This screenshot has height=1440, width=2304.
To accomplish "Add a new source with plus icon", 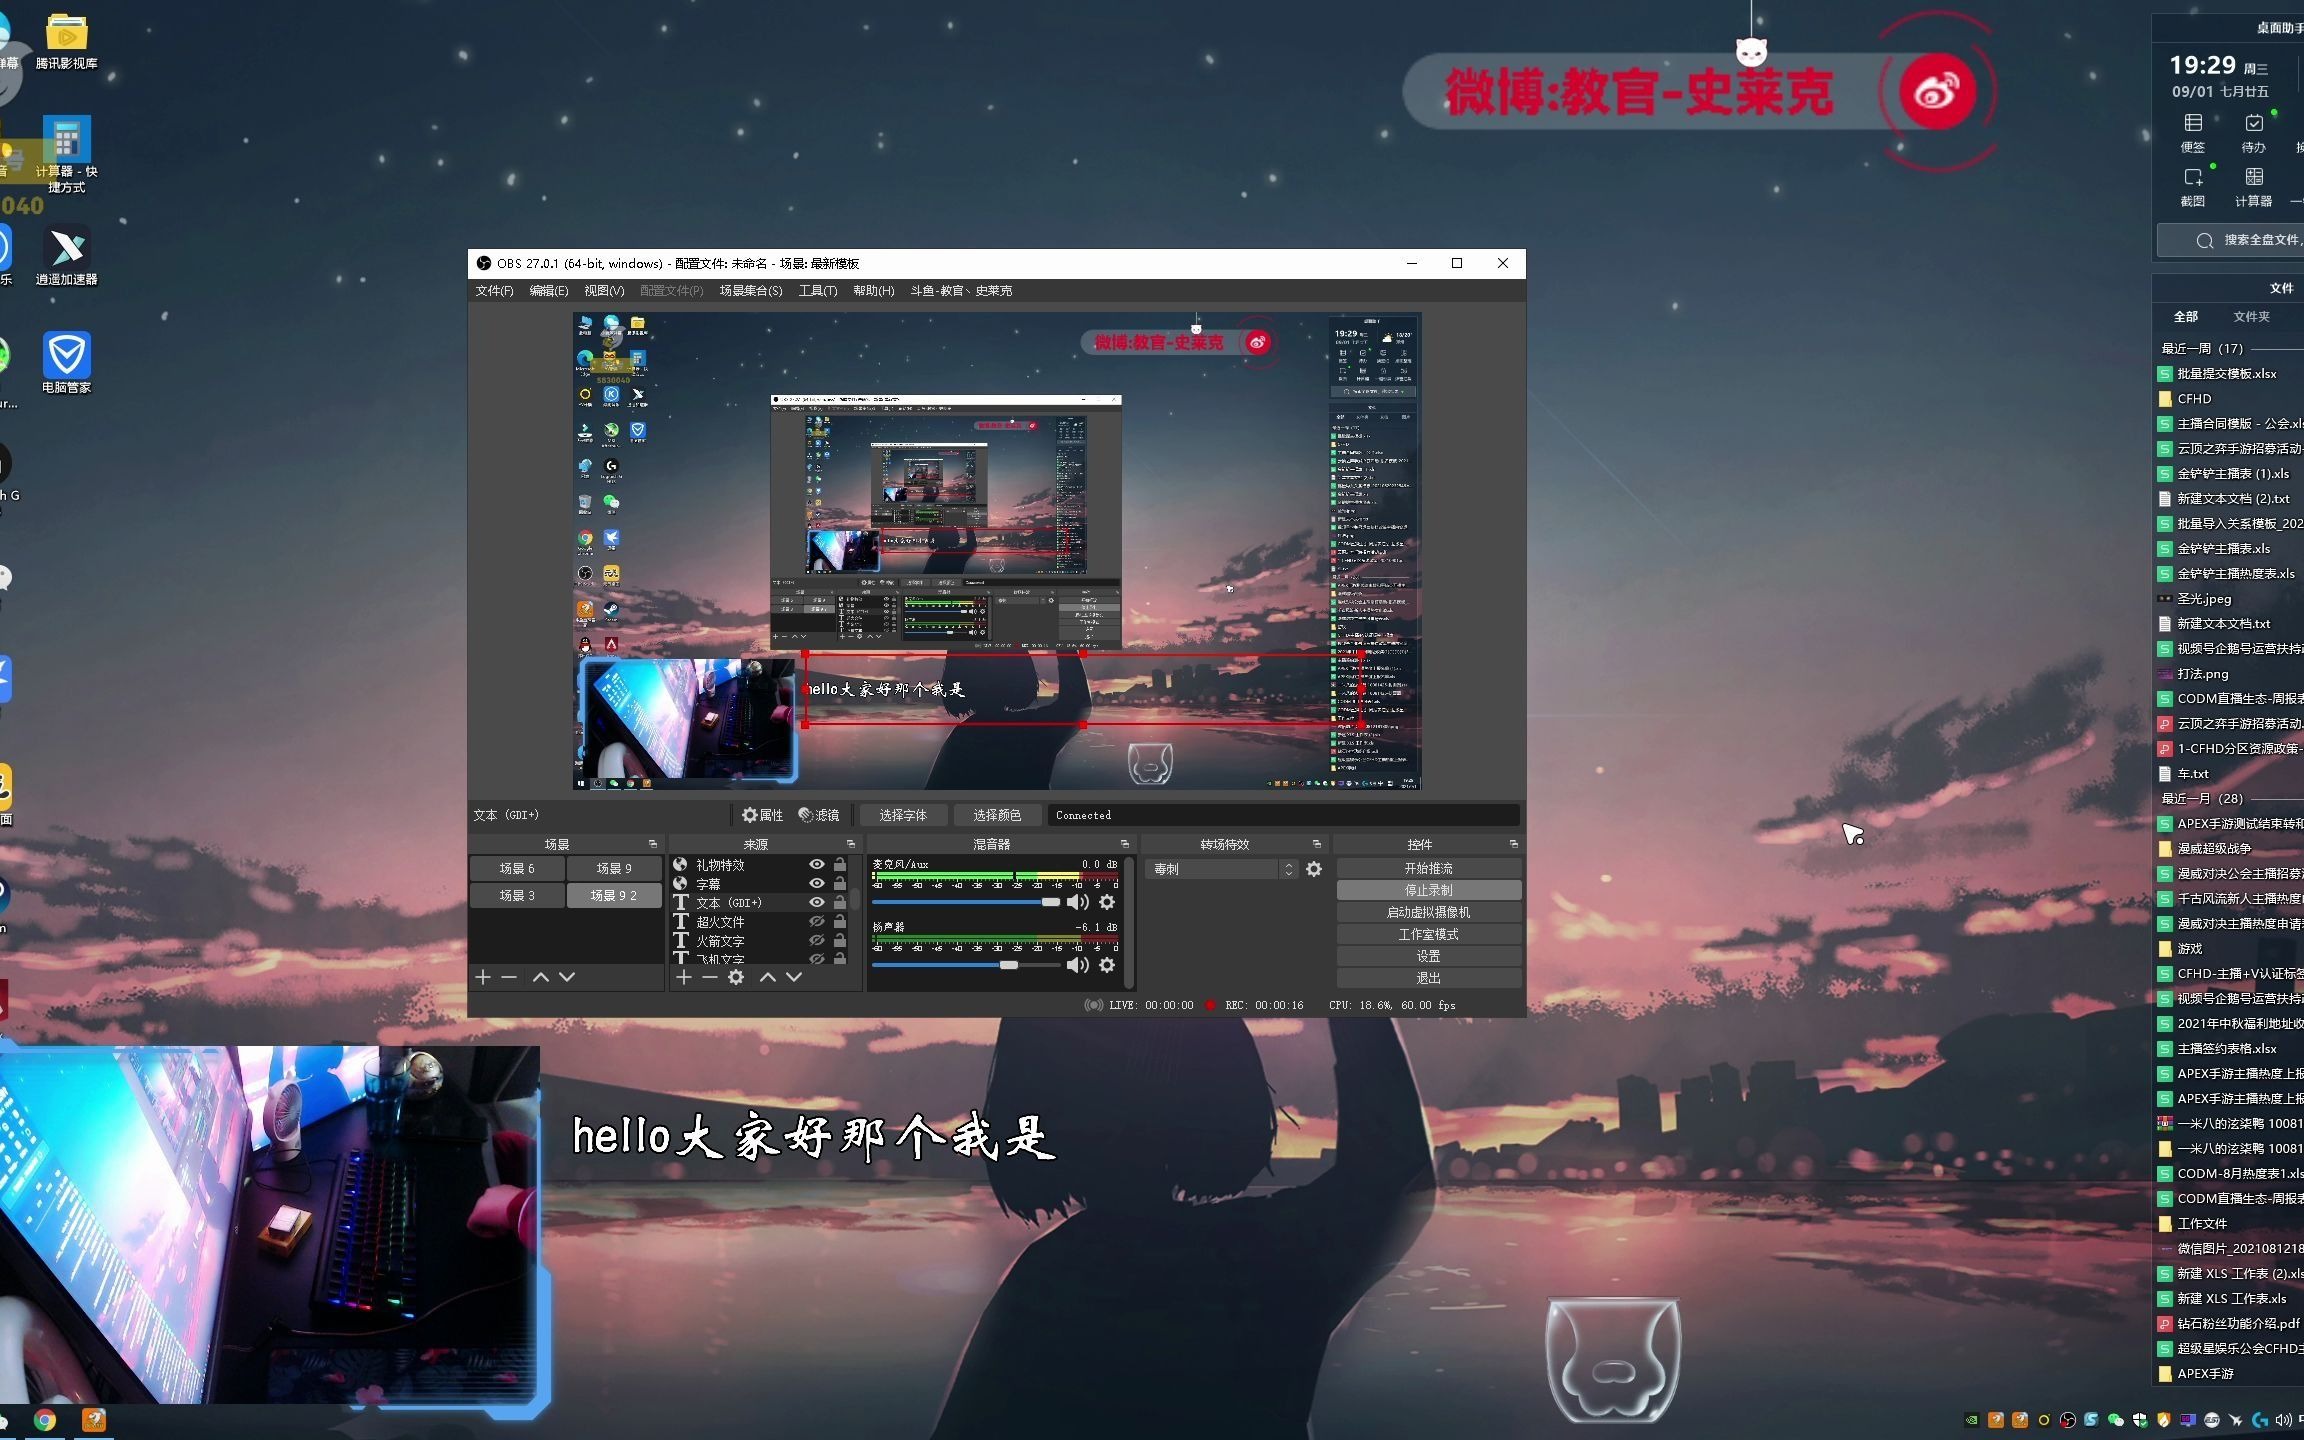I will (684, 977).
